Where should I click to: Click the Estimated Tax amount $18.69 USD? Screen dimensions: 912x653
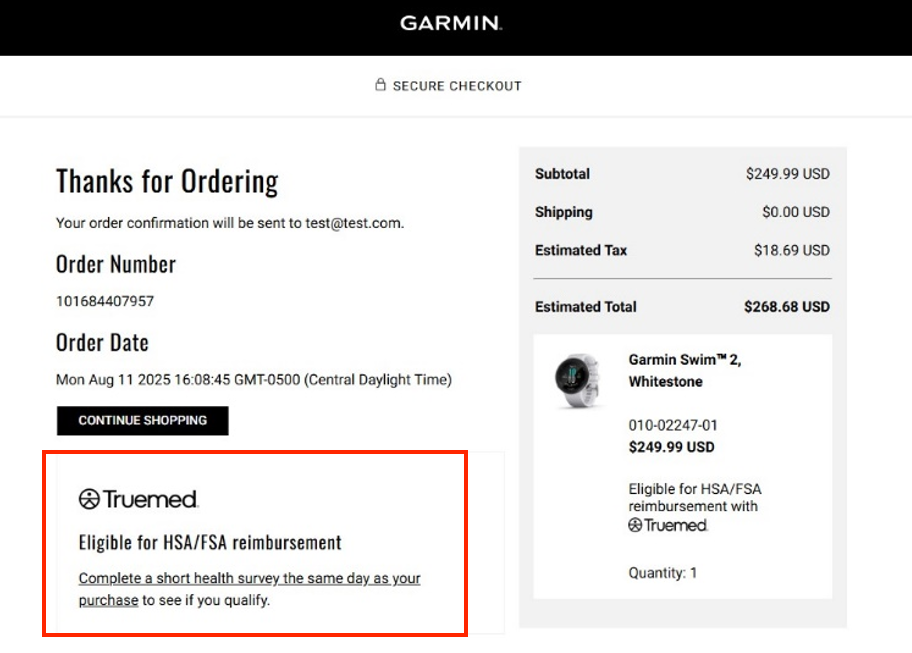(x=791, y=250)
